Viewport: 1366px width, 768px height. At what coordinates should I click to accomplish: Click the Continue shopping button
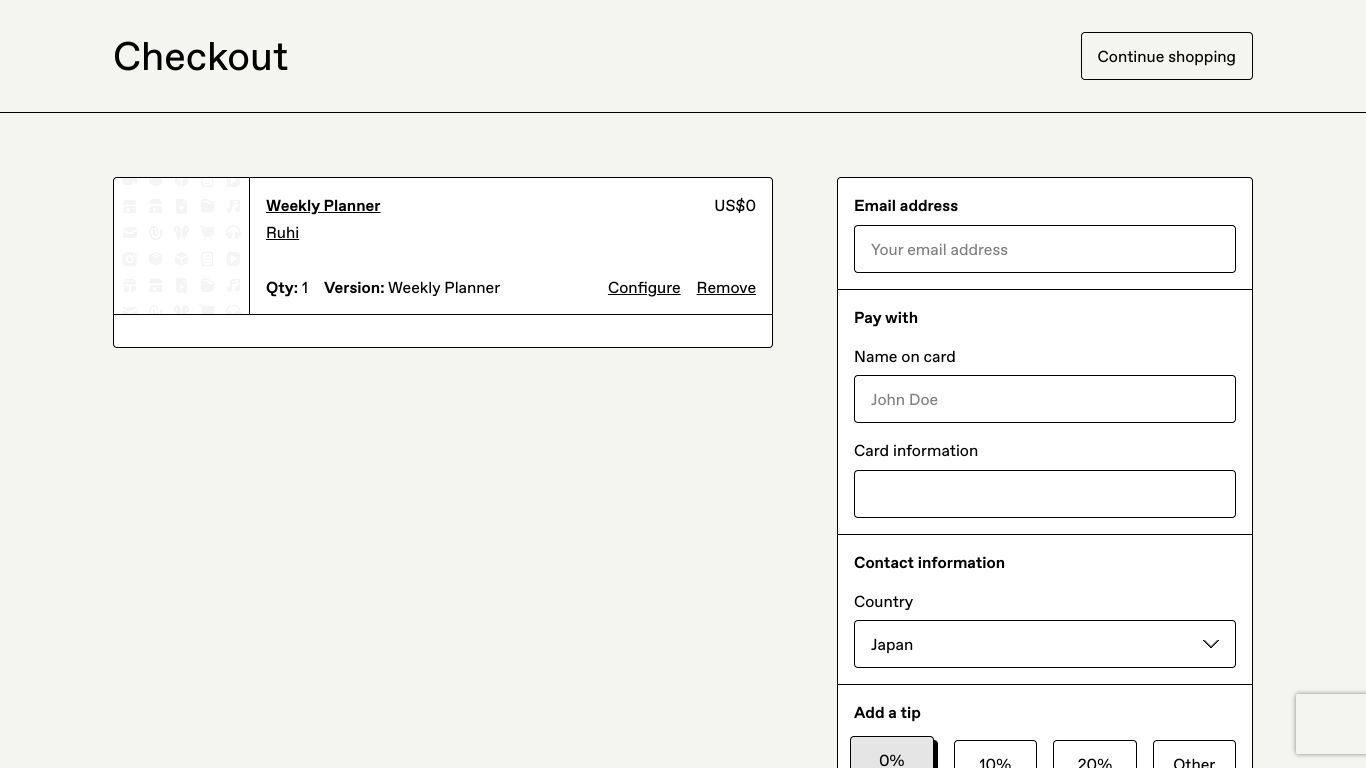point(1166,56)
